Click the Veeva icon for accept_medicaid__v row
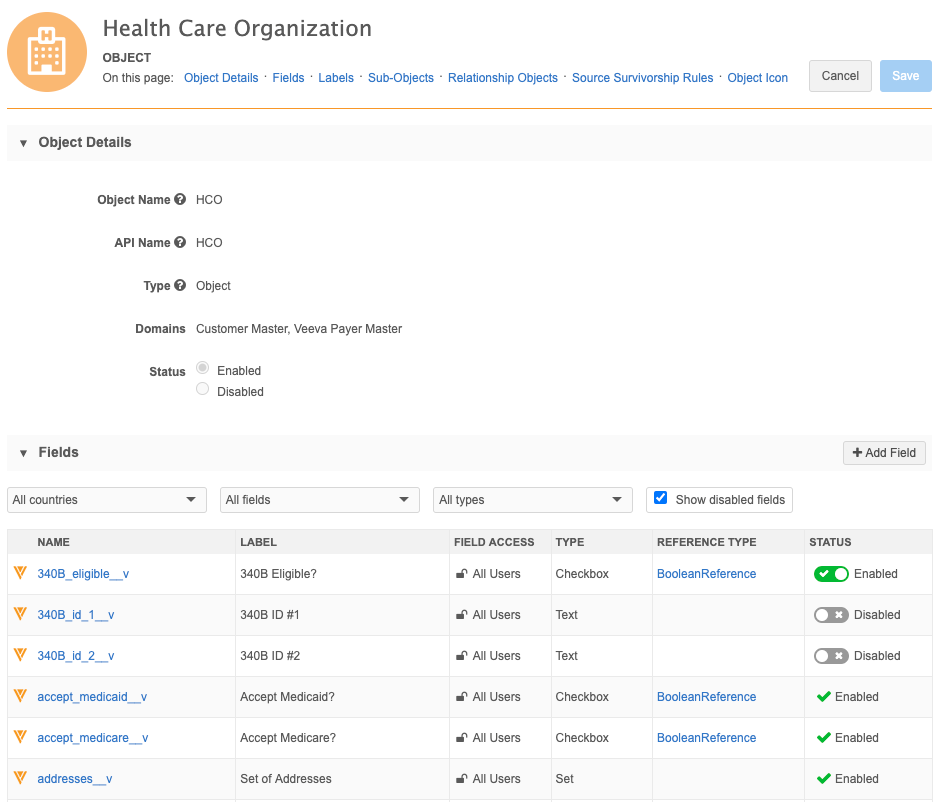Screen dimensions: 940x802 [x=20, y=696]
